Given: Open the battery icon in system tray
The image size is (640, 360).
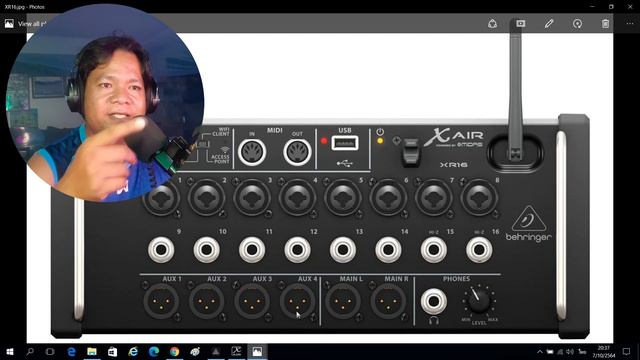Looking at the screenshot, I should [550, 351].
